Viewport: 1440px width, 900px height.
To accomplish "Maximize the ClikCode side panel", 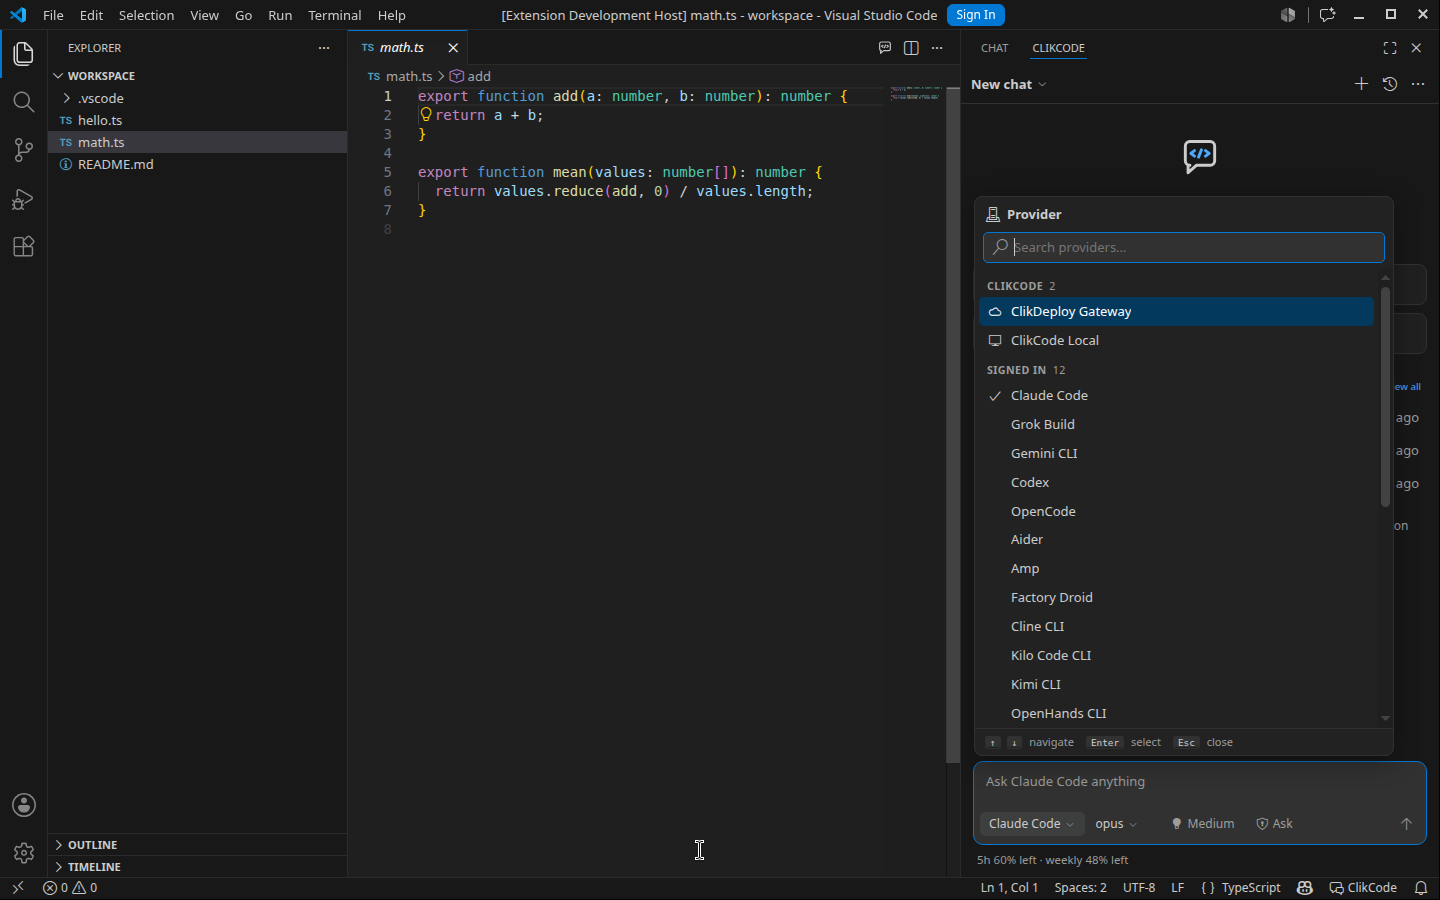I will point(1390,48).
